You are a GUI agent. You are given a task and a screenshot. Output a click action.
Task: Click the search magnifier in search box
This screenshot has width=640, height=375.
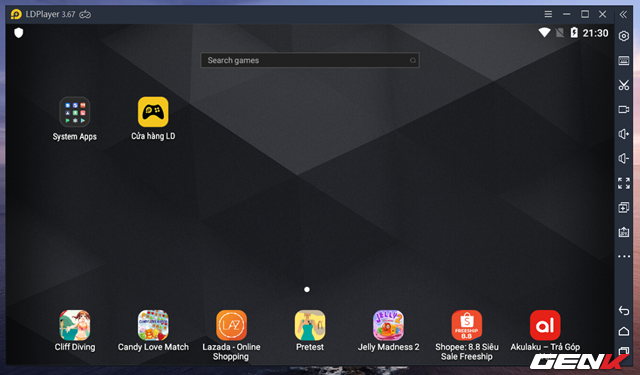coord(413,60)
